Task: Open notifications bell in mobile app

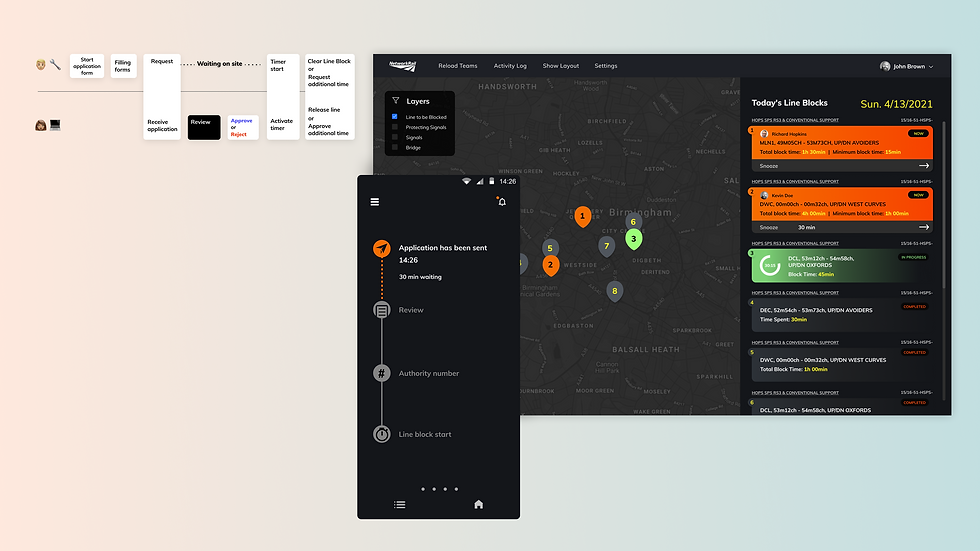Action: pos(501,201)
